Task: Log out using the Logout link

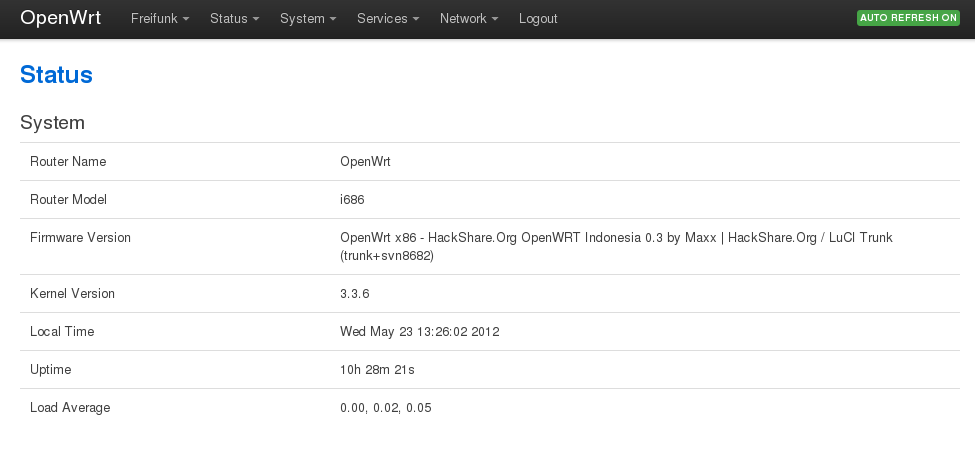Action: (538, 19)
